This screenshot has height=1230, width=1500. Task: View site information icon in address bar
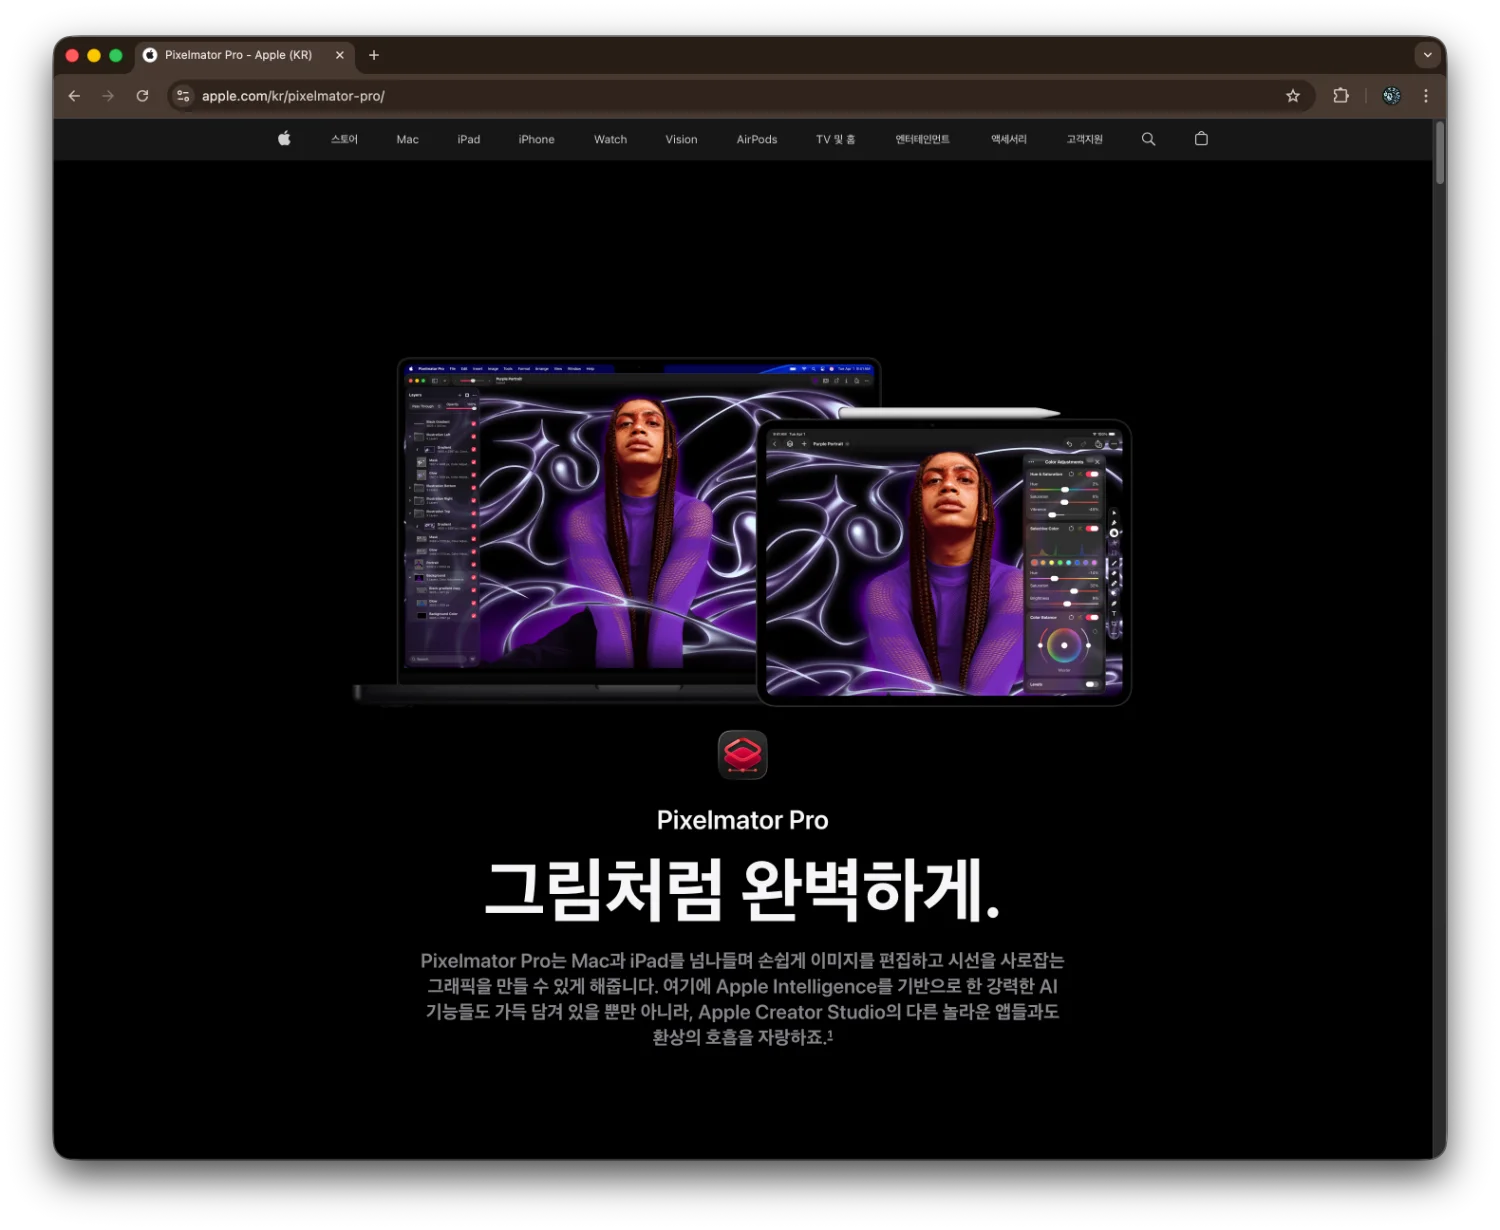183,96
